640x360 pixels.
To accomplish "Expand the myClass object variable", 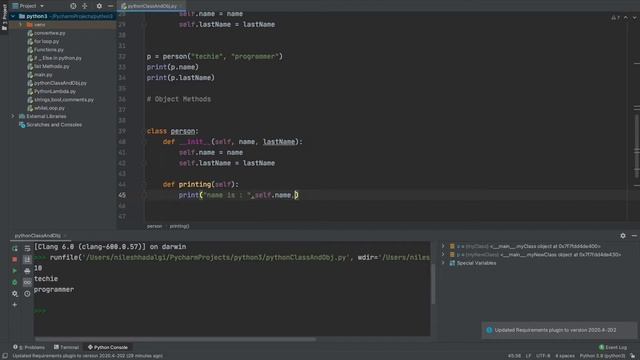I will 443,246.
